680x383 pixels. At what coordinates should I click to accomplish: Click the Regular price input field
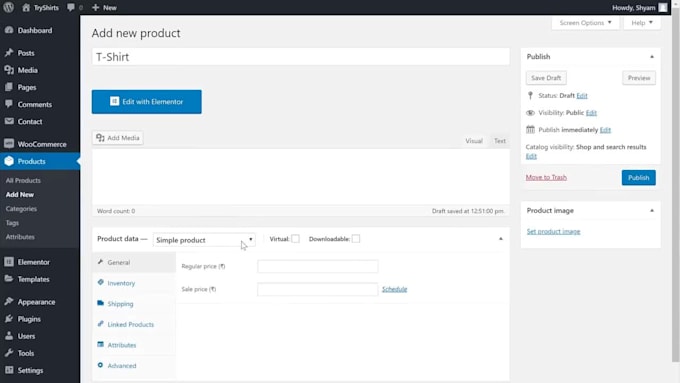tap(317, 266)
